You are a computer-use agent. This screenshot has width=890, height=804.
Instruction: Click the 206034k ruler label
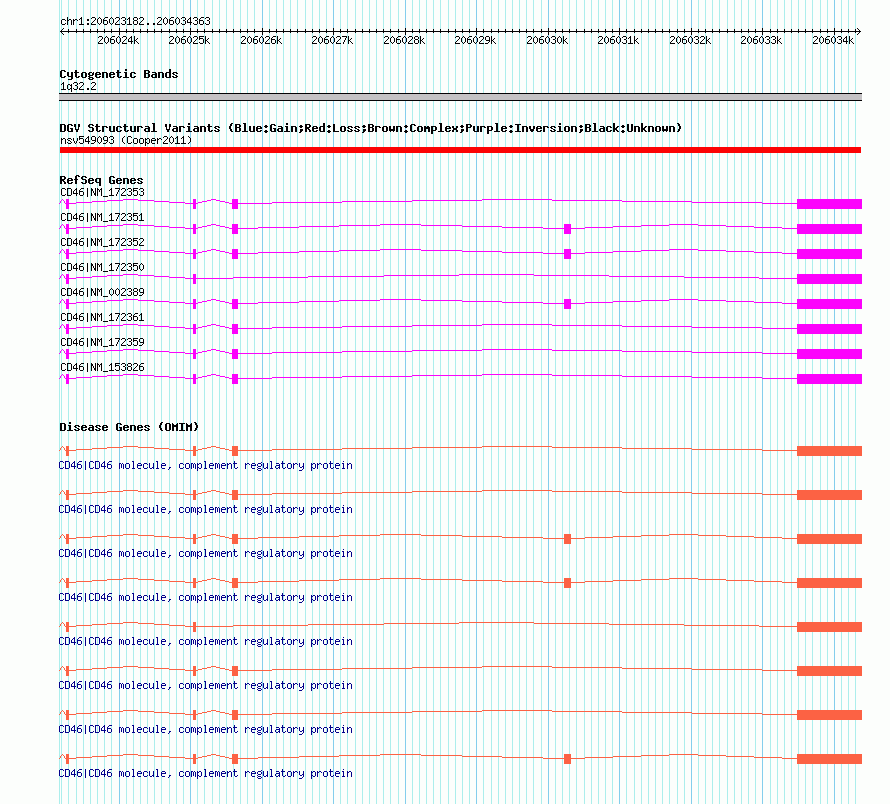point(833,40)
